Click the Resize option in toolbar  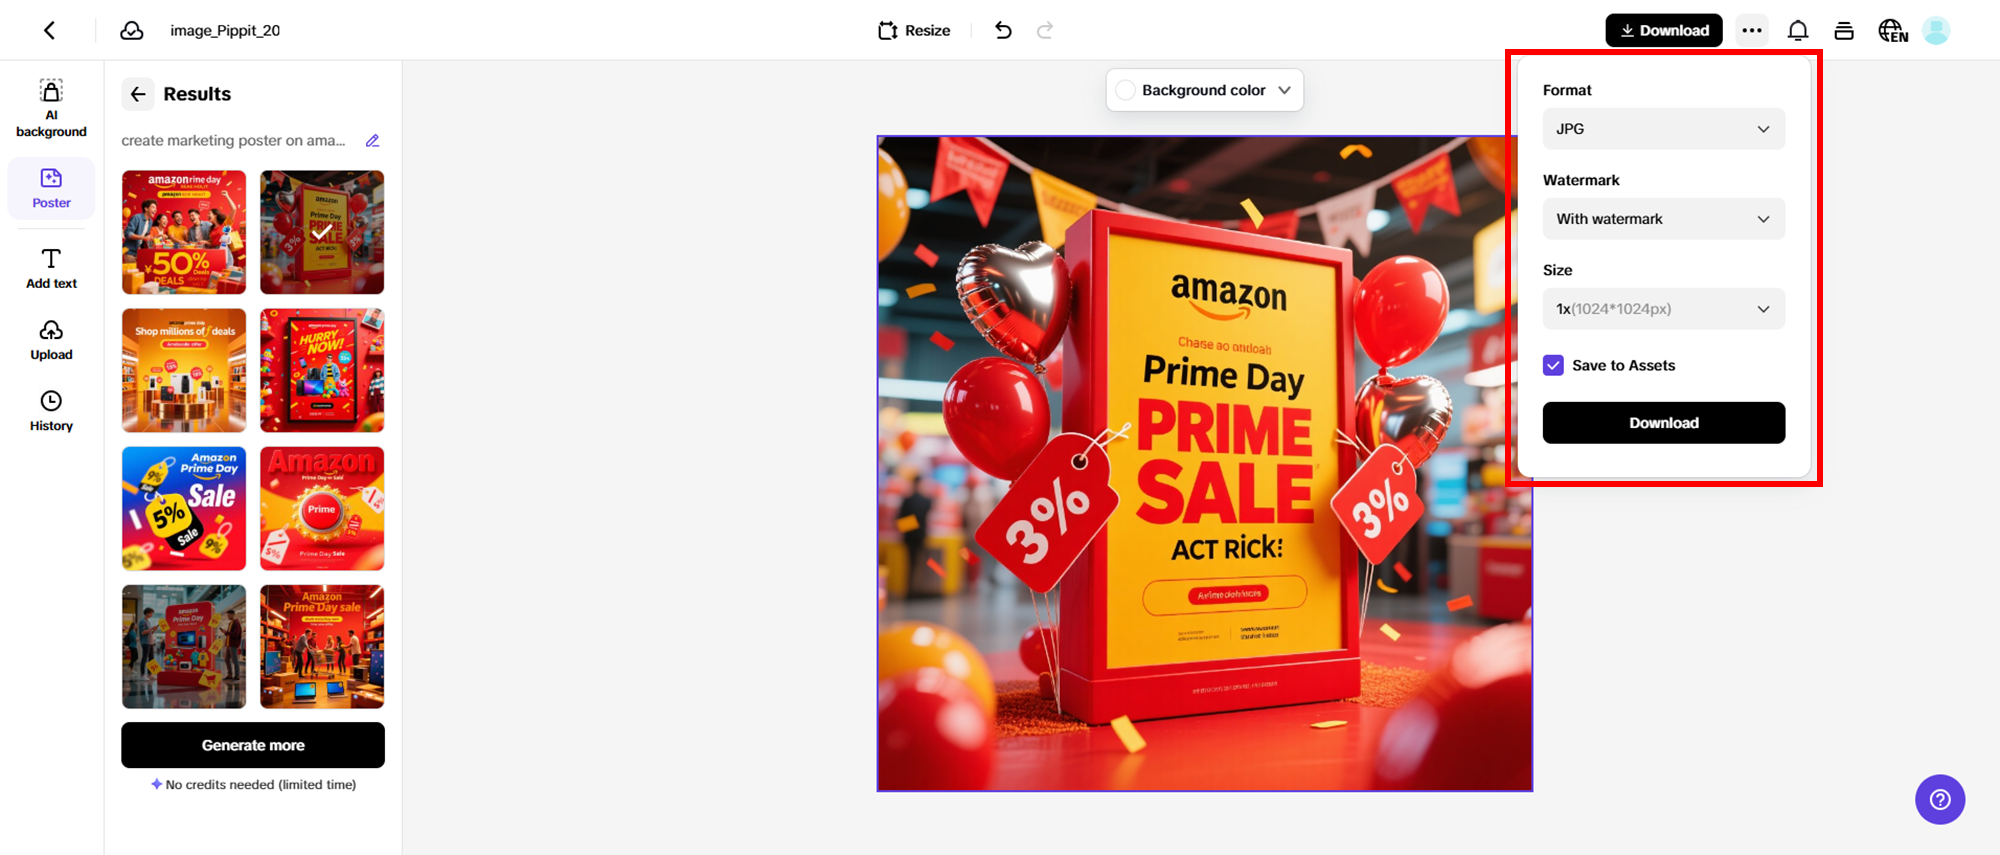[x=914, y=30]
